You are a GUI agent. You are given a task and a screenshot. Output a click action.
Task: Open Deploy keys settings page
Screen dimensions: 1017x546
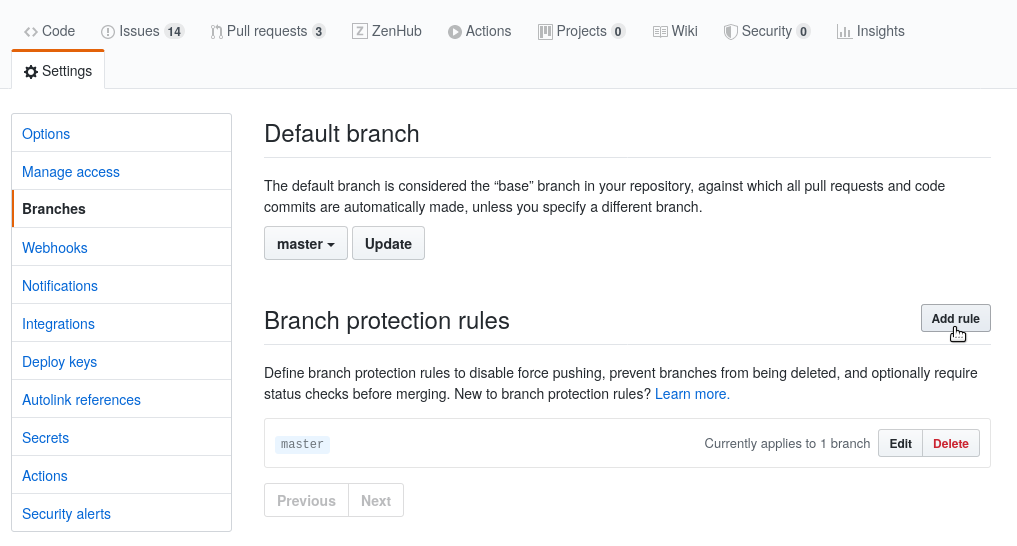(121, 361)
